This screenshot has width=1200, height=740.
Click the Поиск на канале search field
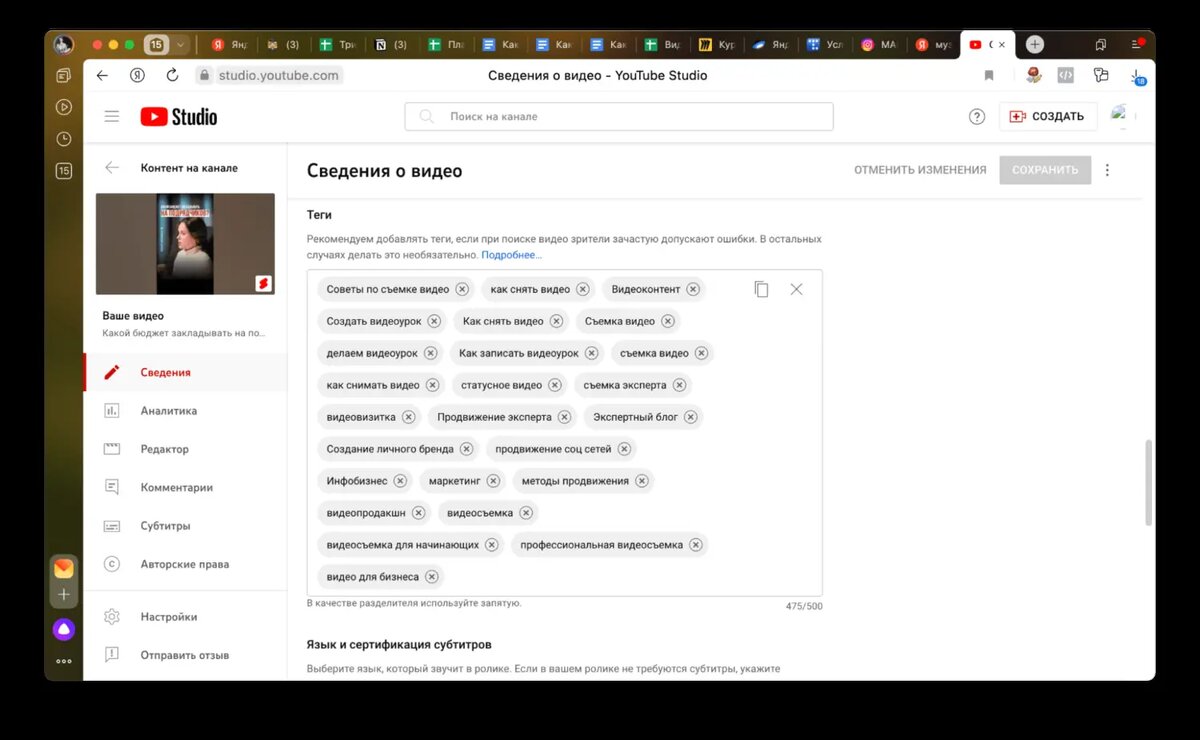[x=619, y=116]
